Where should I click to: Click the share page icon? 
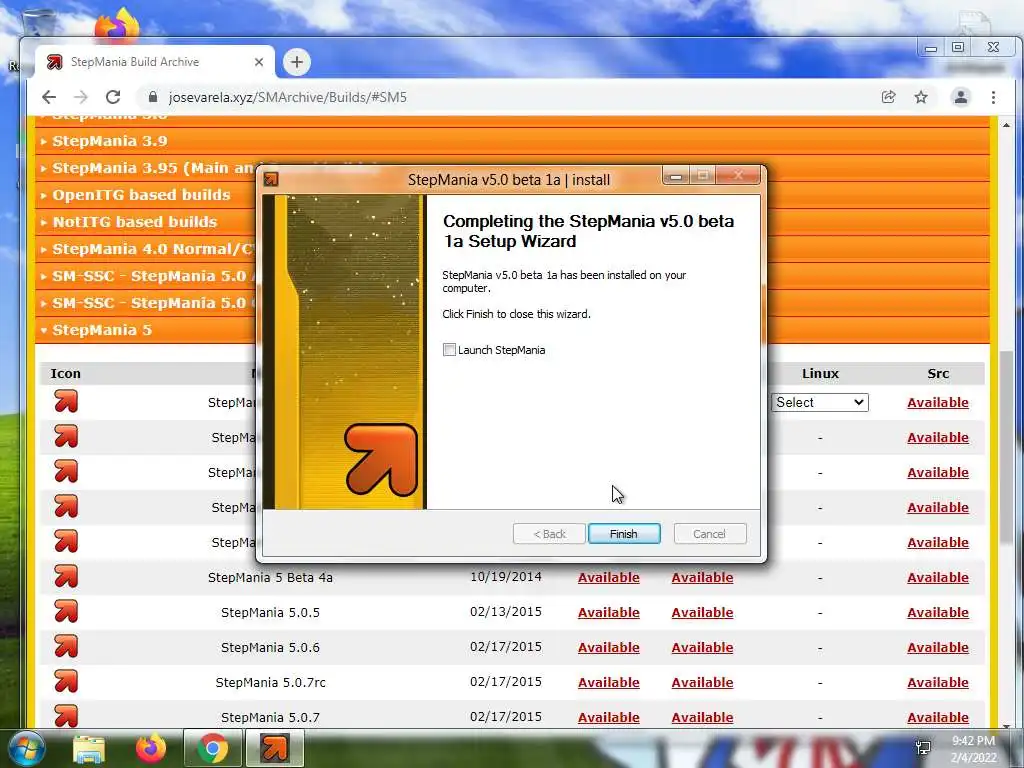(888, 97)
